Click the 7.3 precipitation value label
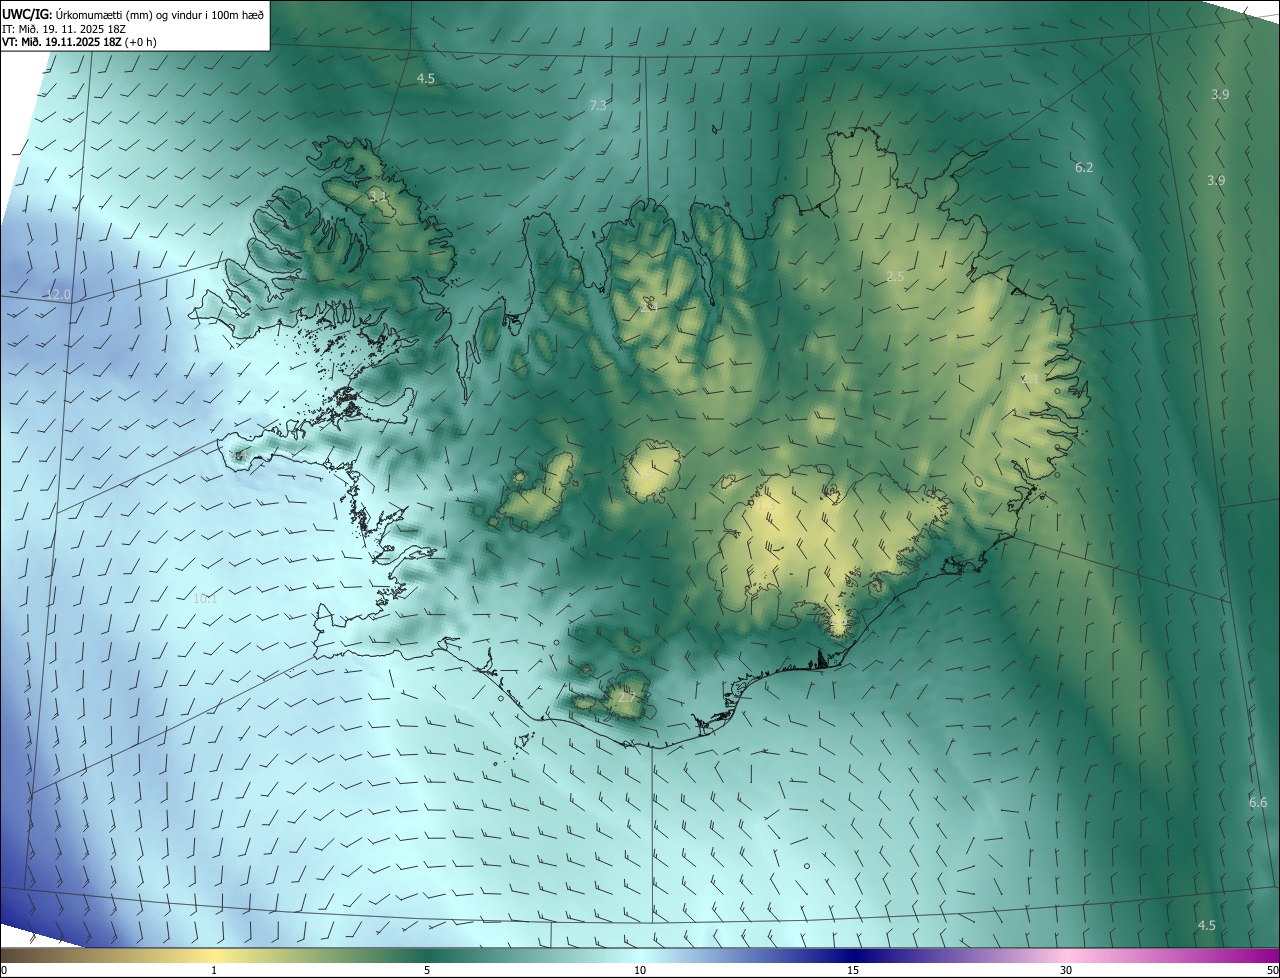1280x978 pixels. click(x=598, y=105)
